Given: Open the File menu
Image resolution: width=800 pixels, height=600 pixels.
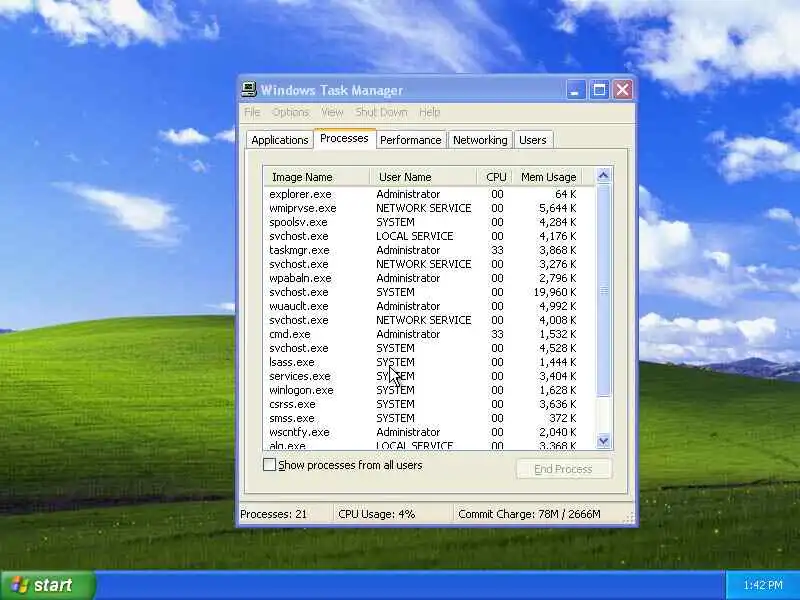Looking at the screenshot, I should tap(252, 112).
